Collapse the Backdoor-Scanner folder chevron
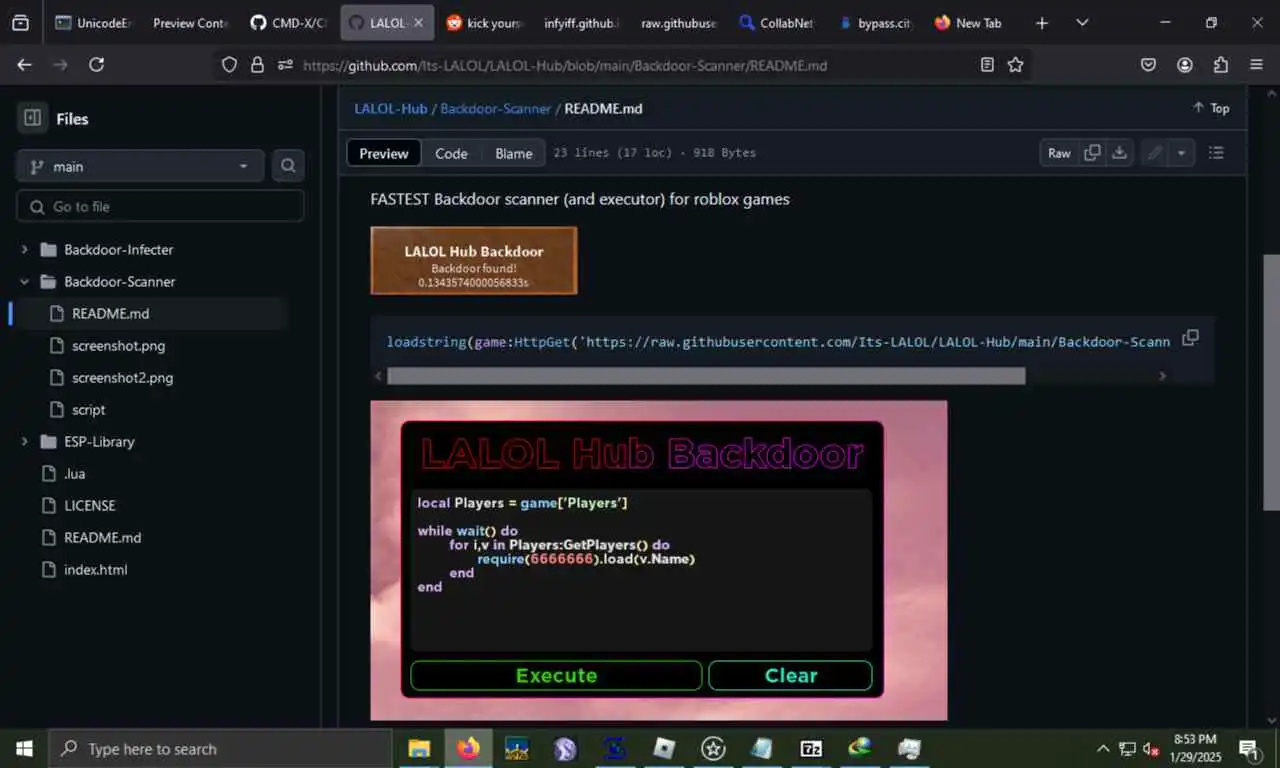Screen dimensions: 1280x768 pos(24,281)
